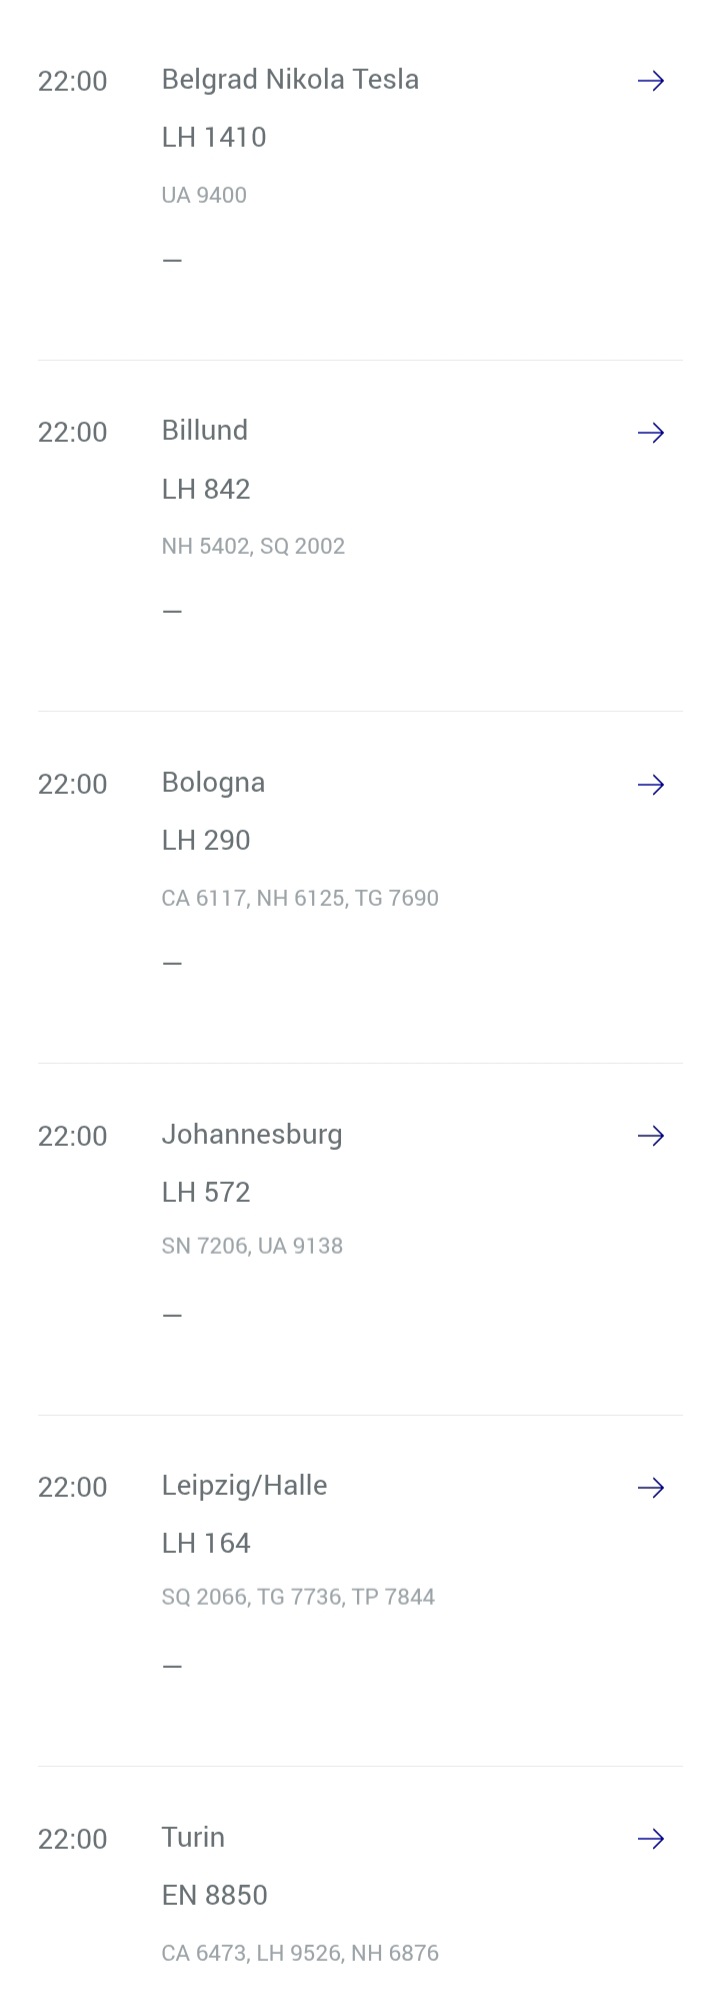Click the arrow beside Turin

pos(651,1838)
